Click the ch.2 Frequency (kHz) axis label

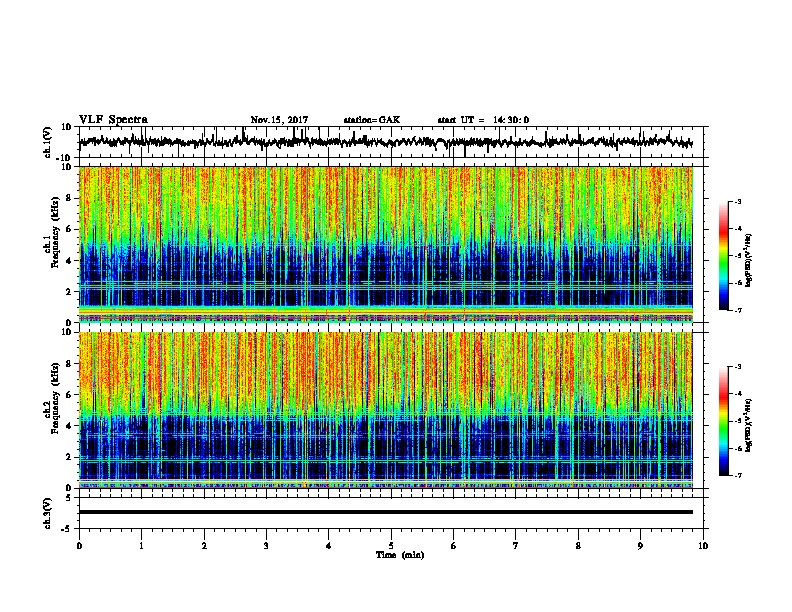click(52, 409)
